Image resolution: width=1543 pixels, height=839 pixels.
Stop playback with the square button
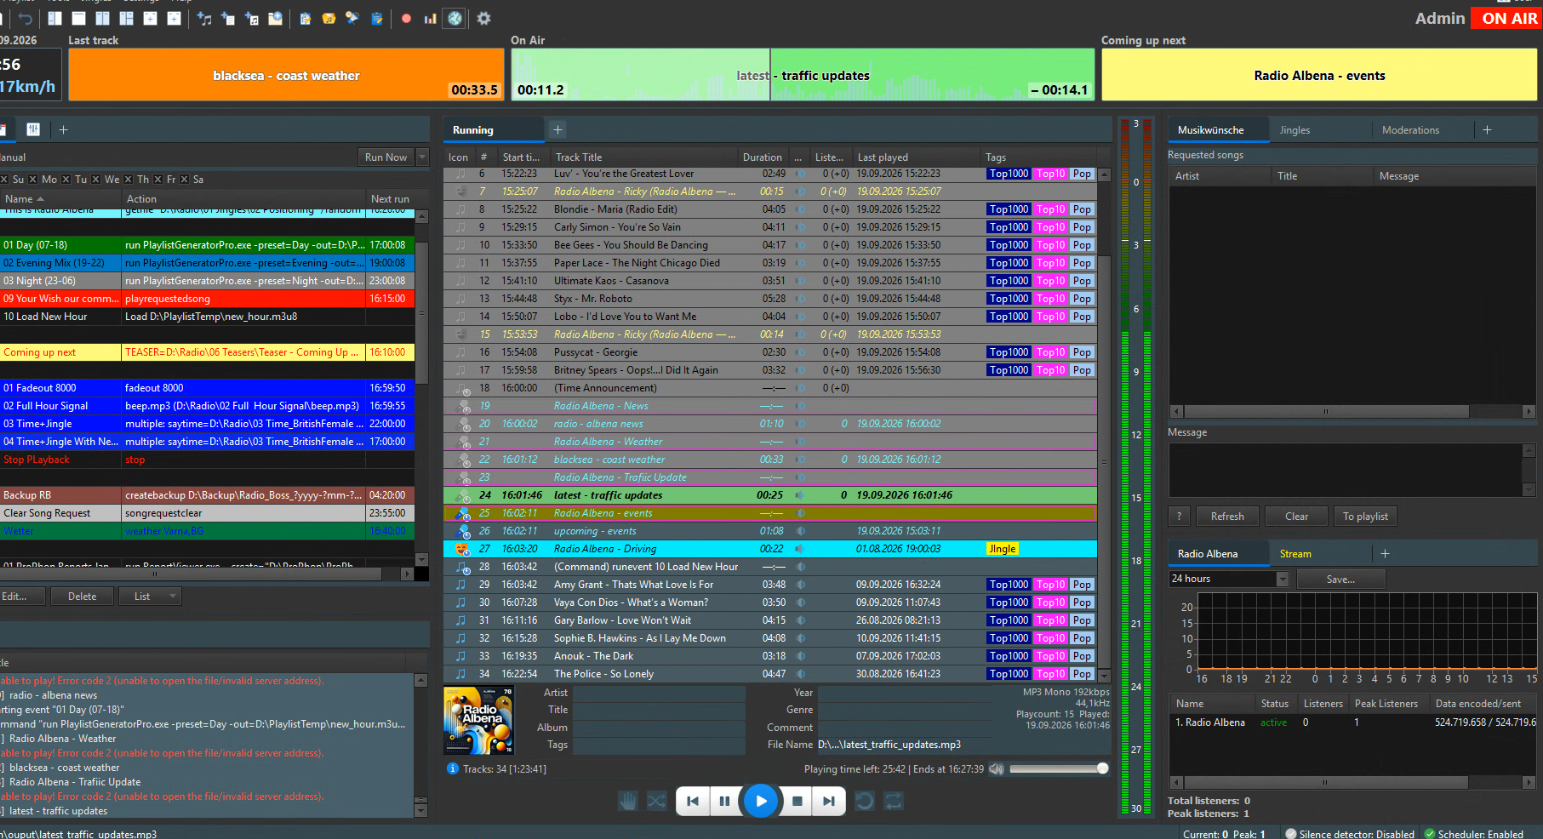[x=797, y=801]
